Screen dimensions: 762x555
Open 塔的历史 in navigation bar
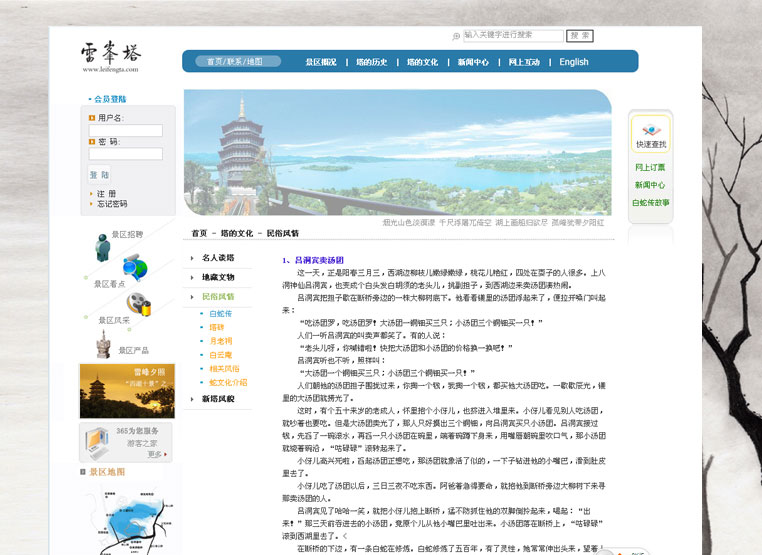[371, 62]
